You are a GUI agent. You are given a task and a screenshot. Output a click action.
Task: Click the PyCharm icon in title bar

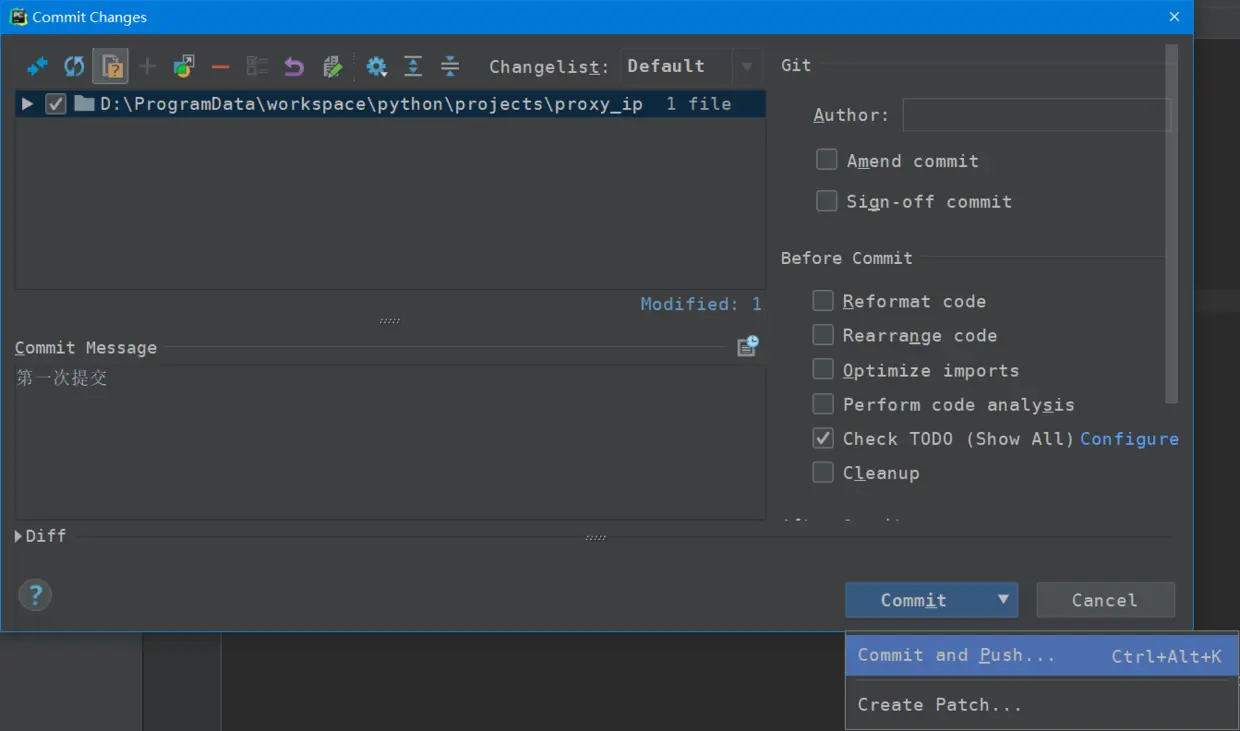pyautogui.click(x=18, y=16)
